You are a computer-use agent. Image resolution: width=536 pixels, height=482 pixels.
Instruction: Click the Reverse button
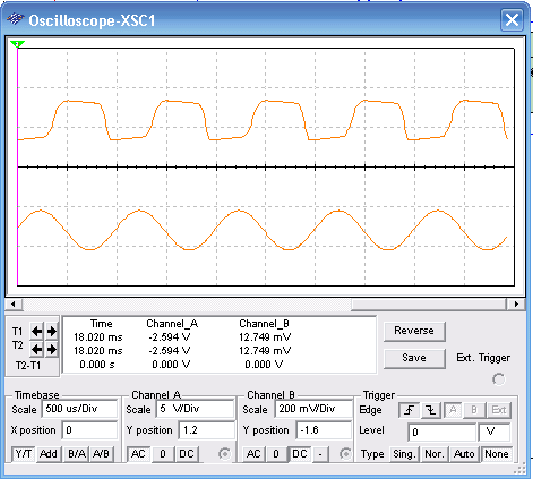tap(414, 331)
